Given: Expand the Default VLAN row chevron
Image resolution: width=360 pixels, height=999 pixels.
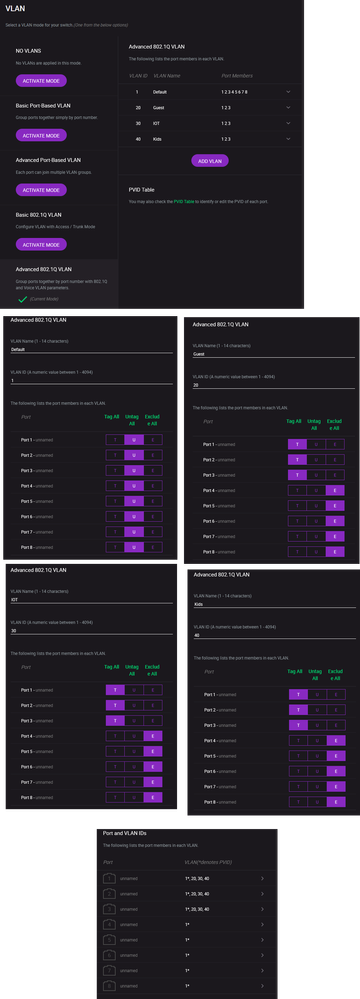Looking at the screenshot, I should tap(289, 92).
